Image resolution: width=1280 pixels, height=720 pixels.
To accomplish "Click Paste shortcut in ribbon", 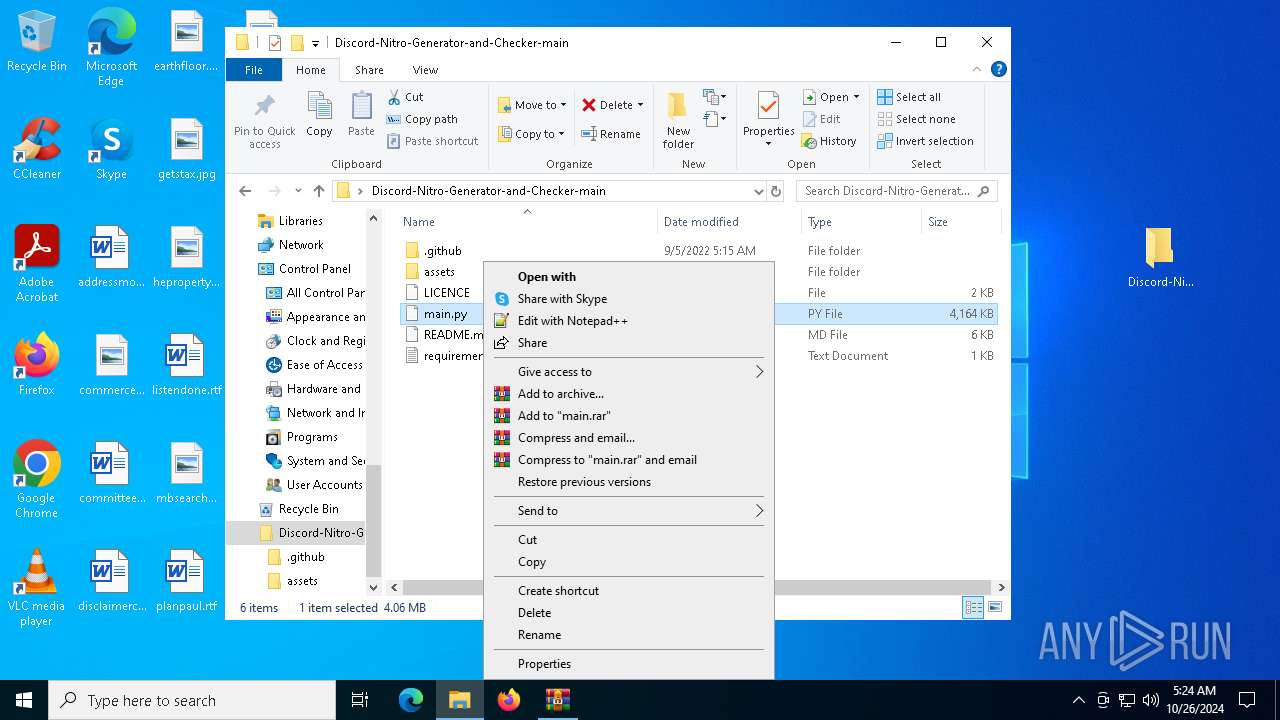I will click(x=433, y=141).
